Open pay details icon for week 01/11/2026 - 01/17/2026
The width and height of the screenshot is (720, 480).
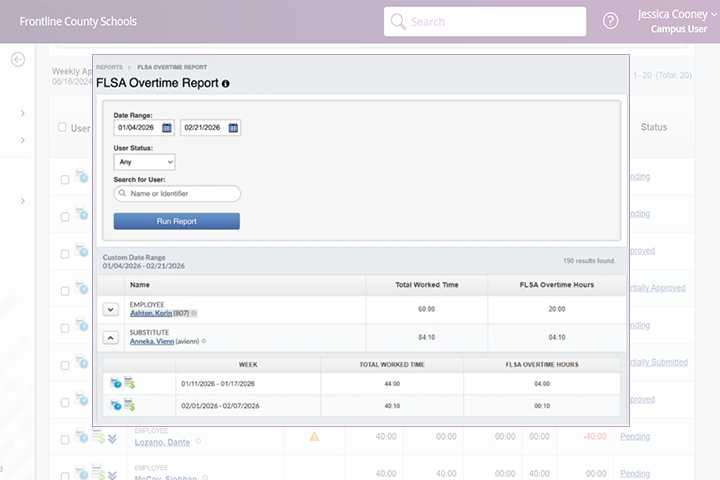pyautogui.click(x=130, y=382)
